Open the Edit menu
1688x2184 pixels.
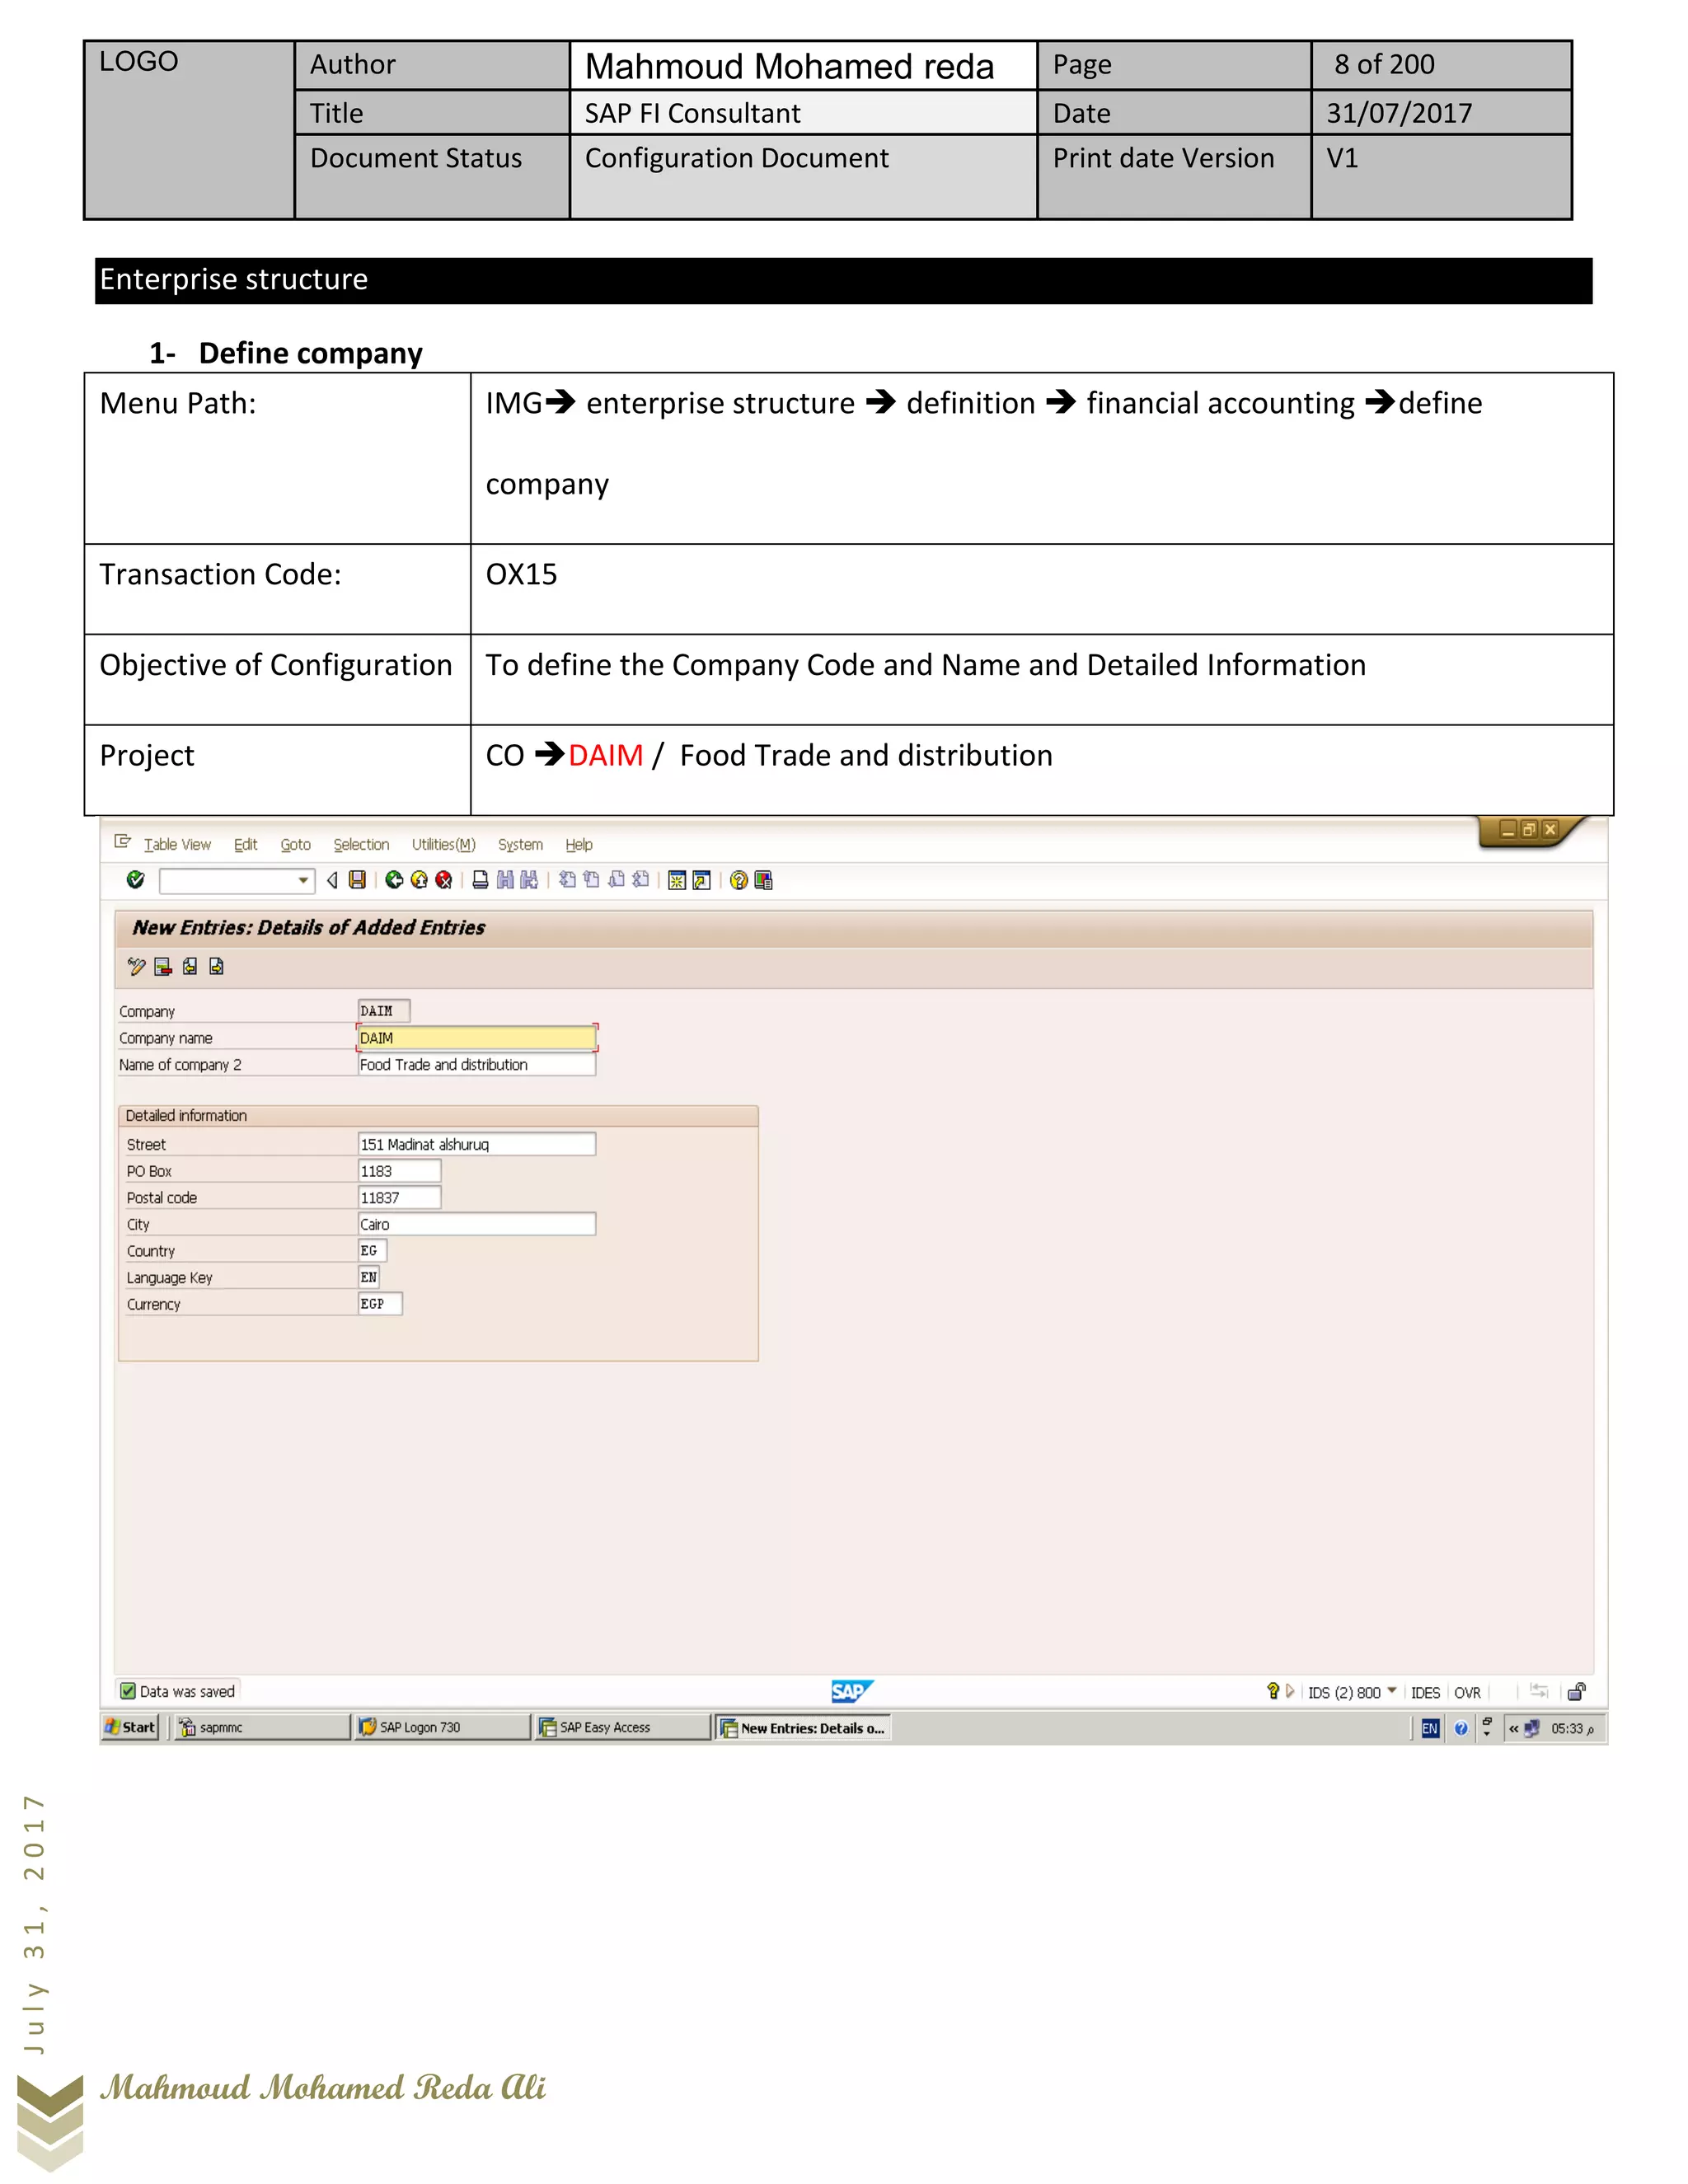[246, 845]
